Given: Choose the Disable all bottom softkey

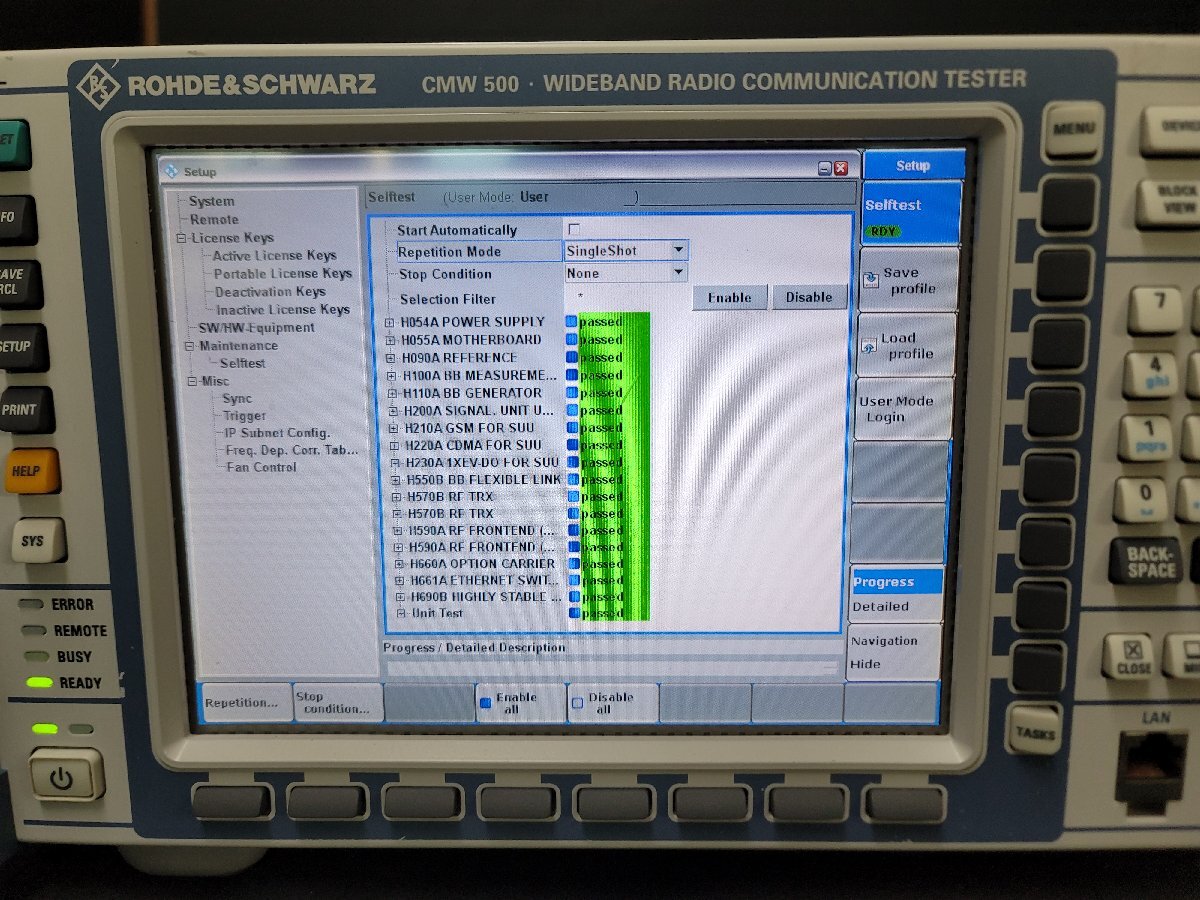Looking at the screenshot, I should coord(613,703).
